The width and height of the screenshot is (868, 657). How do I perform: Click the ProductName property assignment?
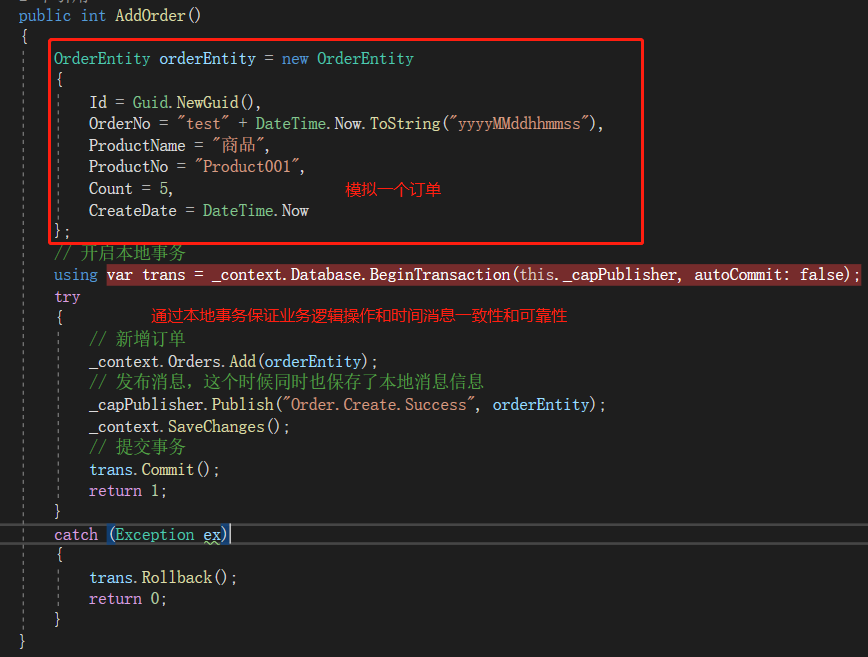point(179,145)
